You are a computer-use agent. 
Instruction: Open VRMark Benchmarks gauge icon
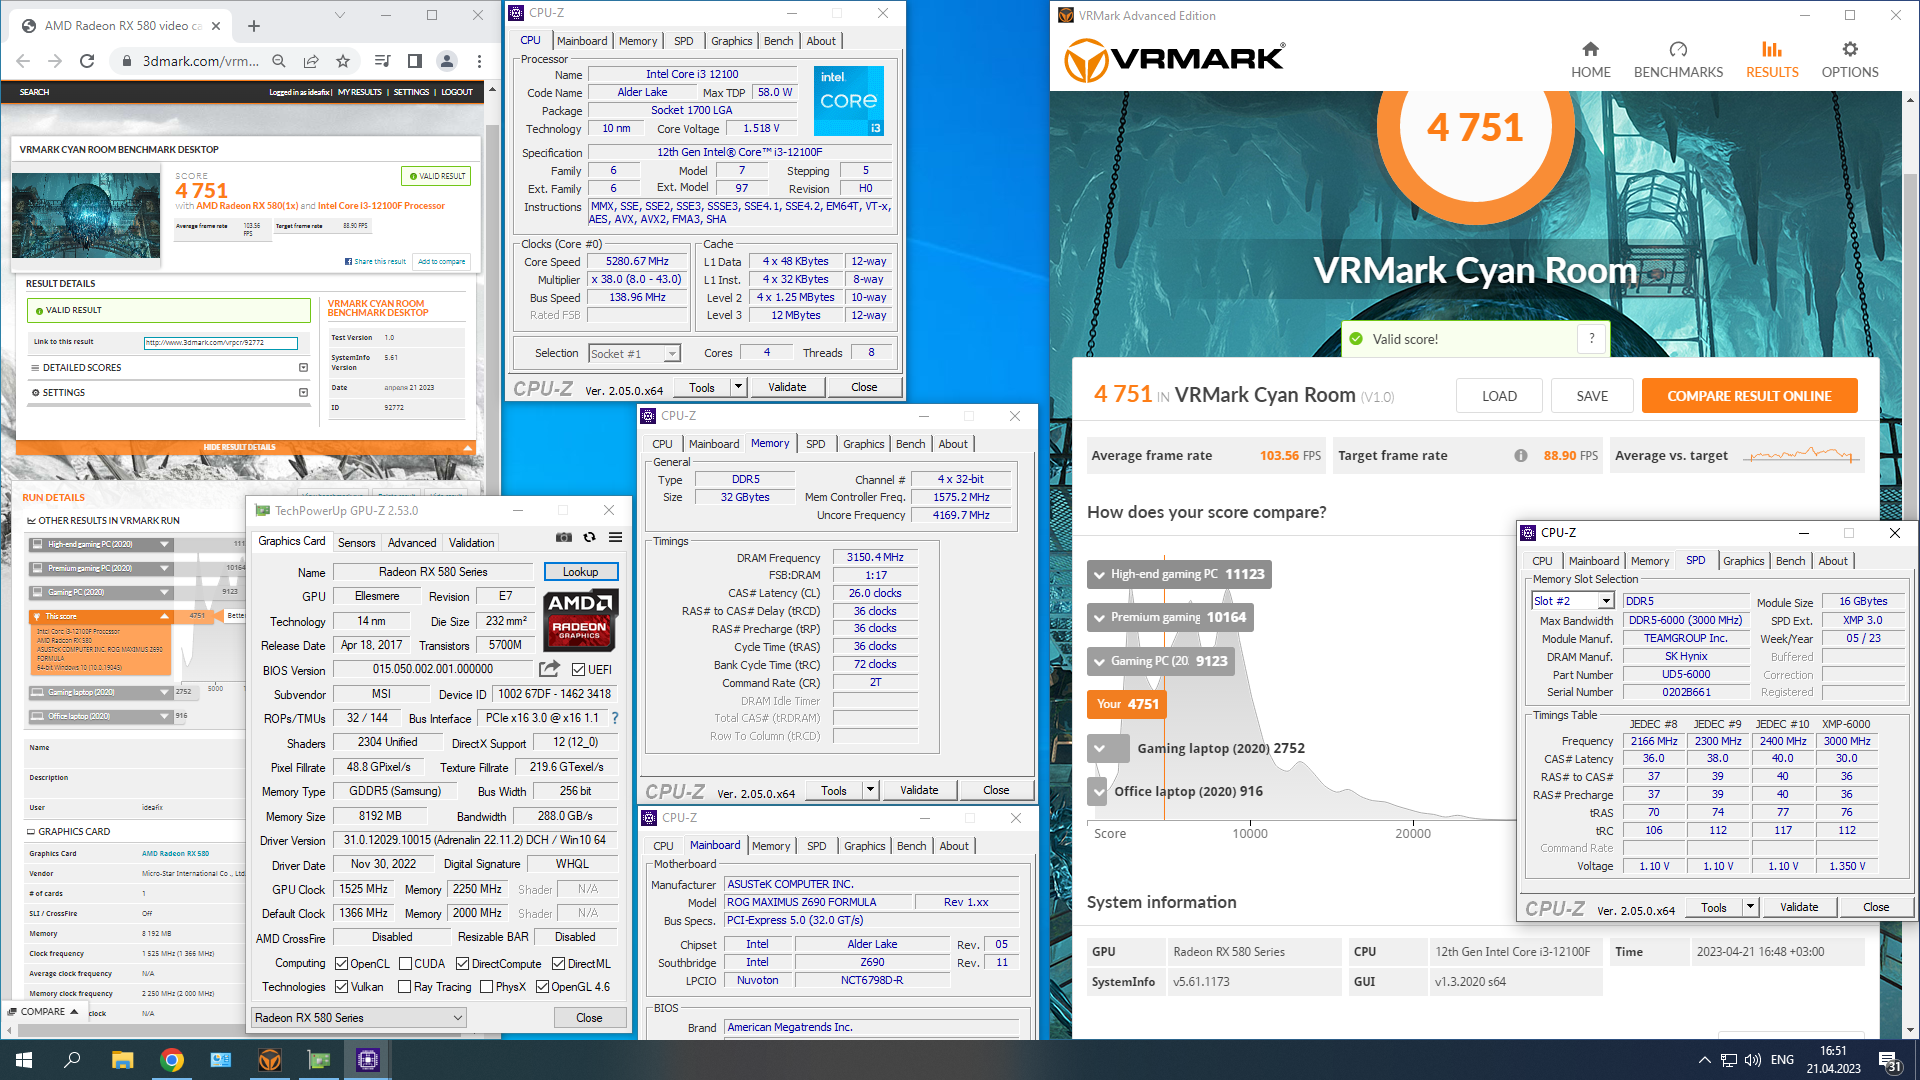coord(1678,49)
